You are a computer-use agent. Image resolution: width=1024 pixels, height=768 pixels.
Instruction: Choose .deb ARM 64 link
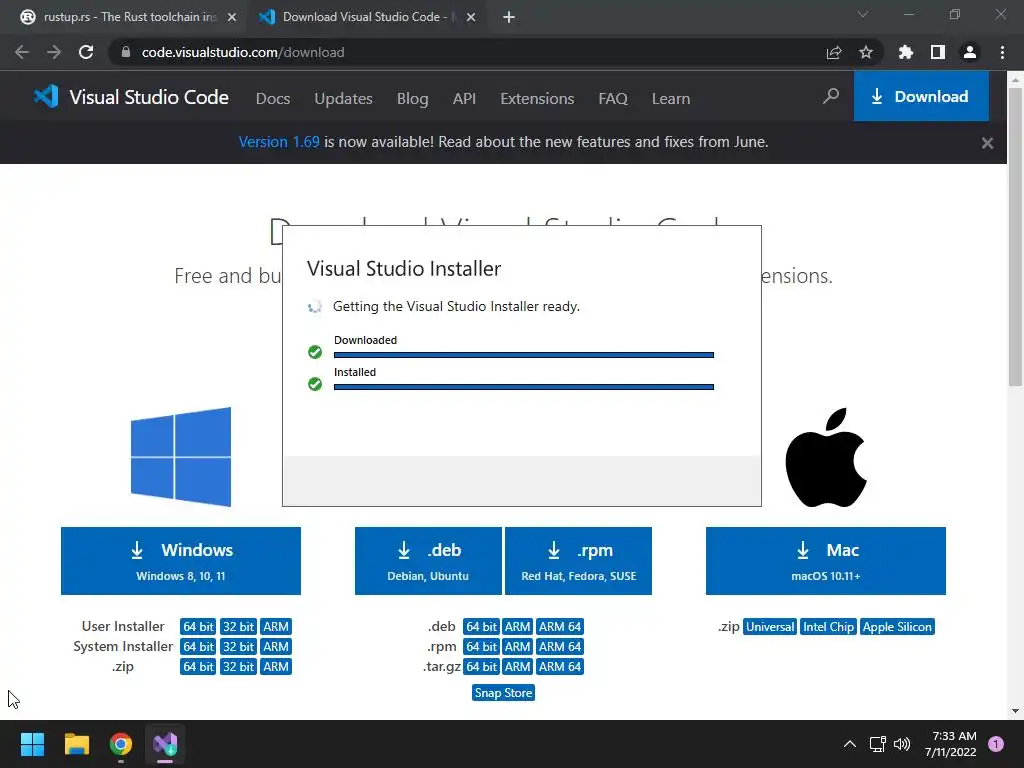(560, 627)
